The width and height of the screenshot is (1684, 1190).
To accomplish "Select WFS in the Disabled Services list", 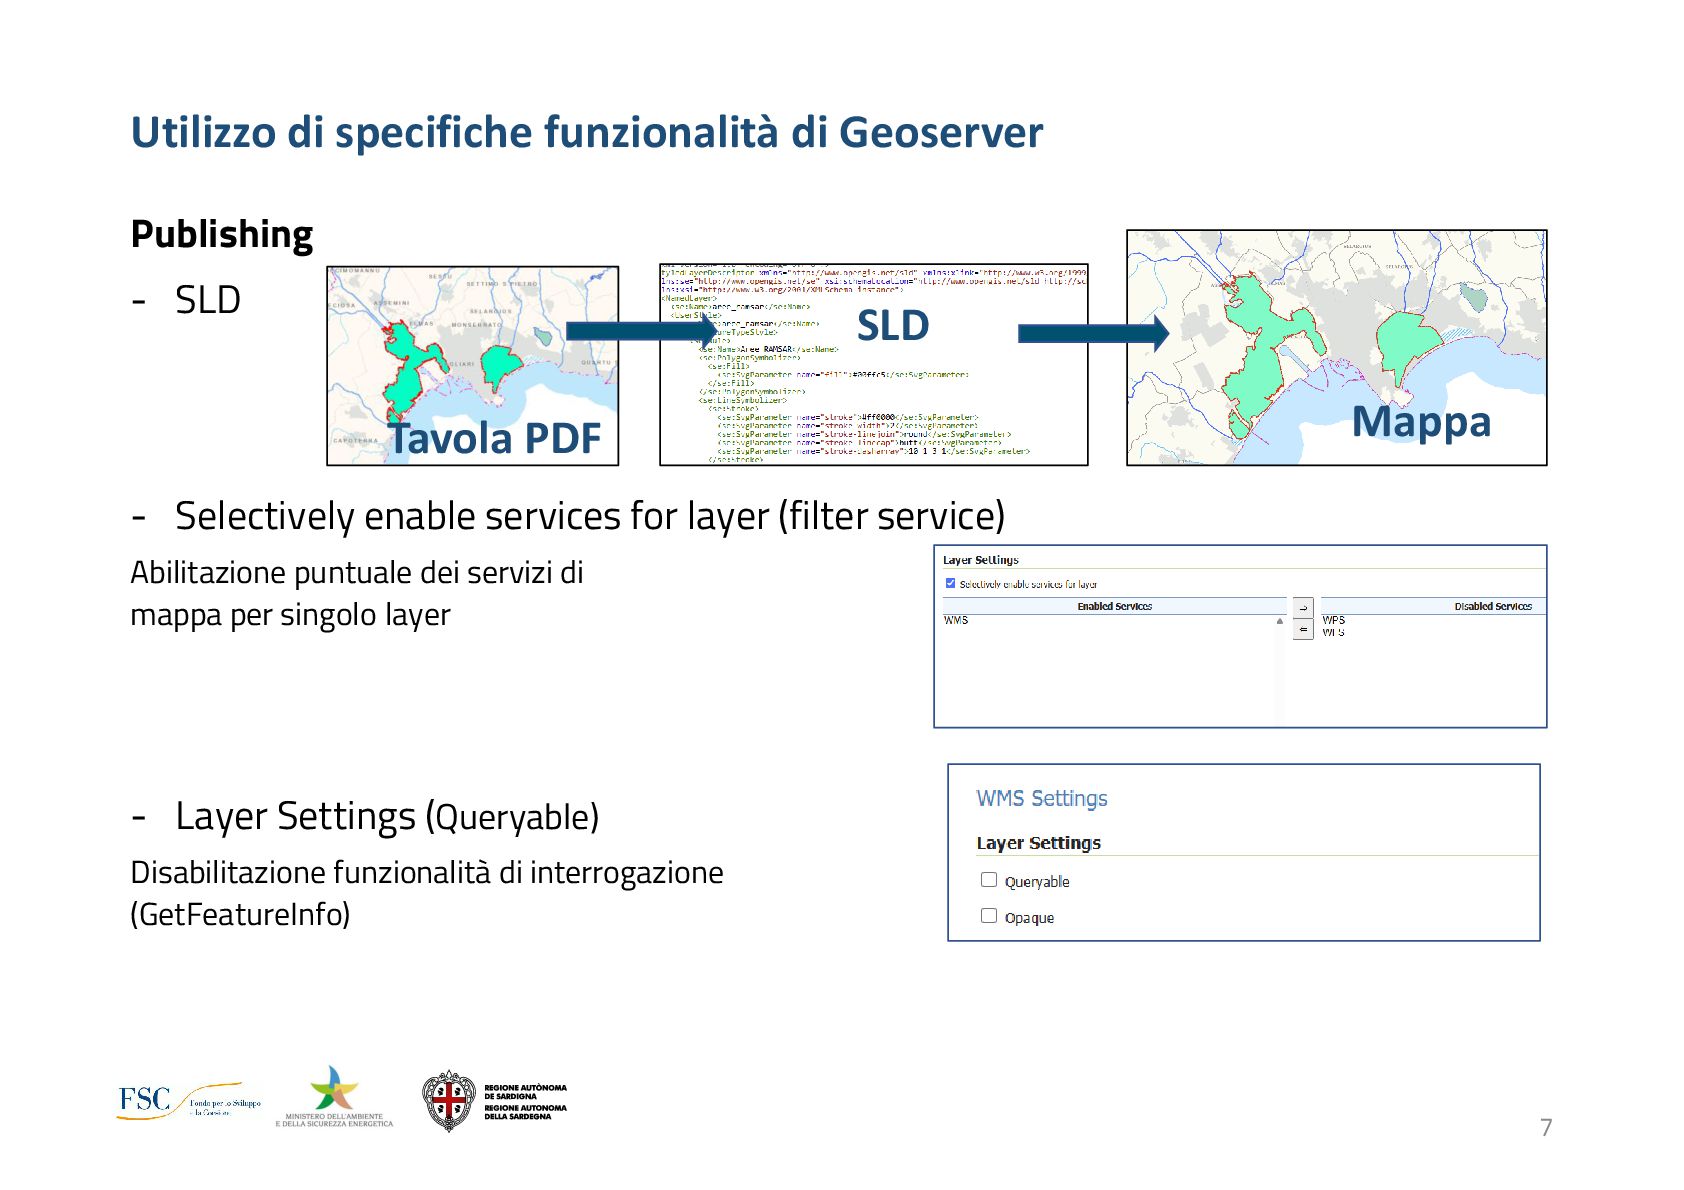I will click(1334, 632).
